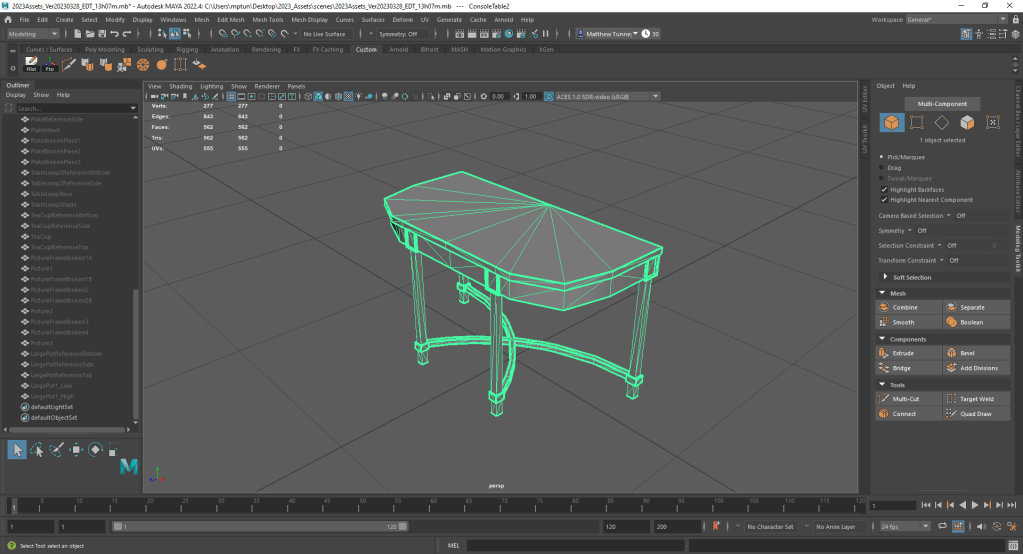Click the Multi-Component button

pos(942,104)
